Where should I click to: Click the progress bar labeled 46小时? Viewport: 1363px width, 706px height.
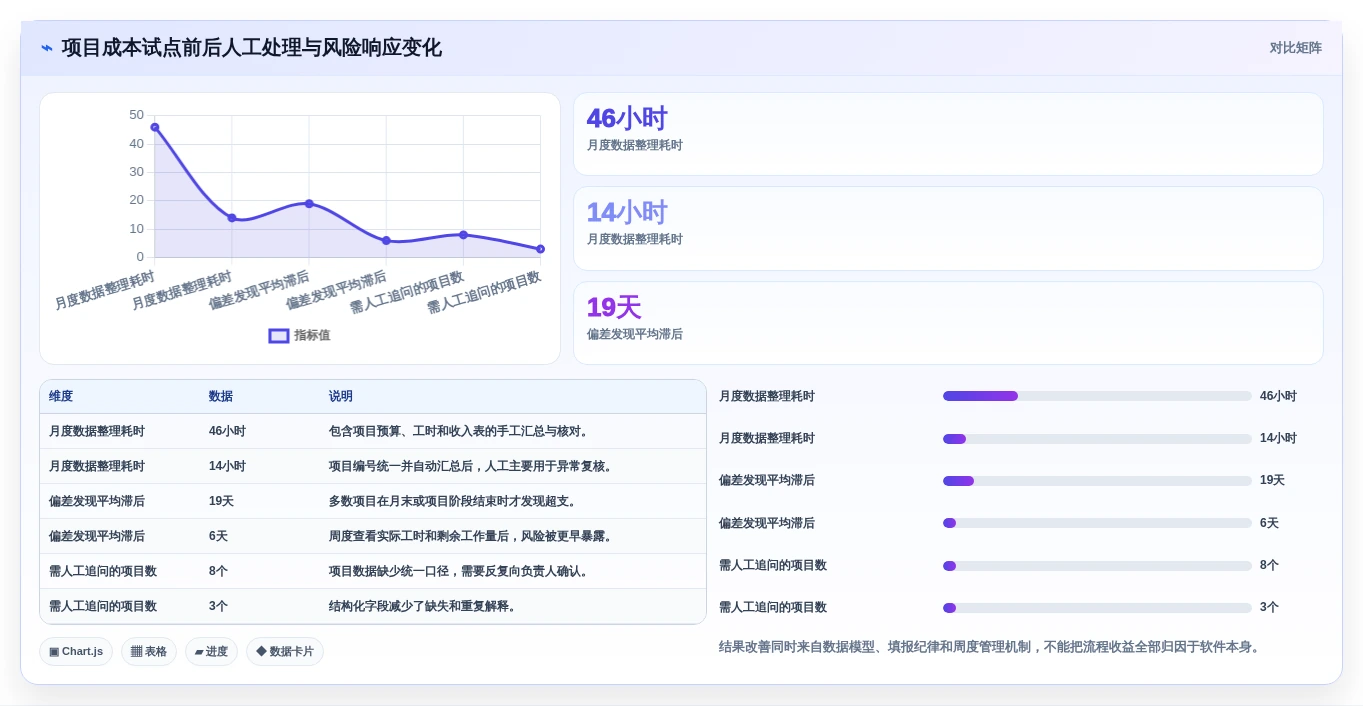point(1097,397)
